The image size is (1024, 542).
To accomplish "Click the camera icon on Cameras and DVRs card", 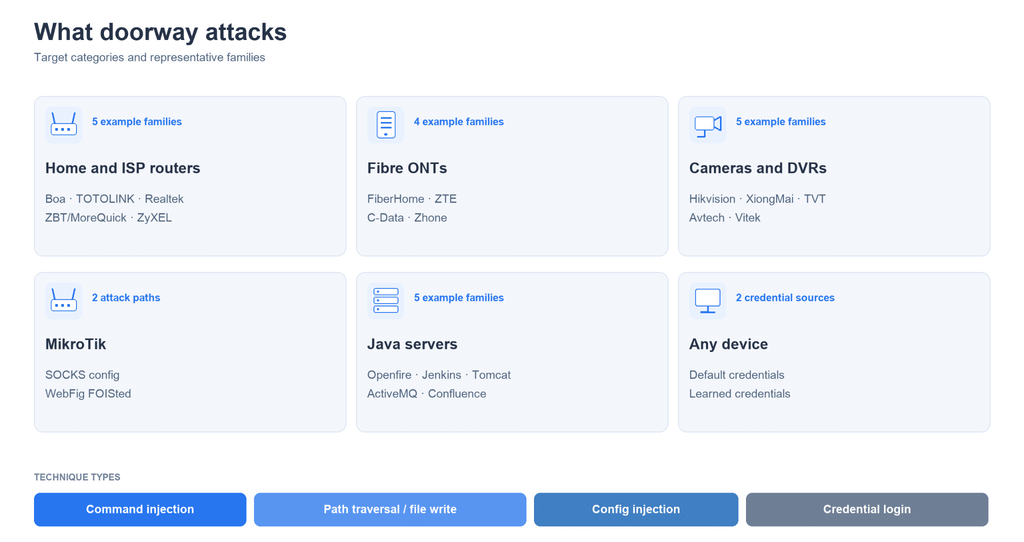I will pos(708,125).
